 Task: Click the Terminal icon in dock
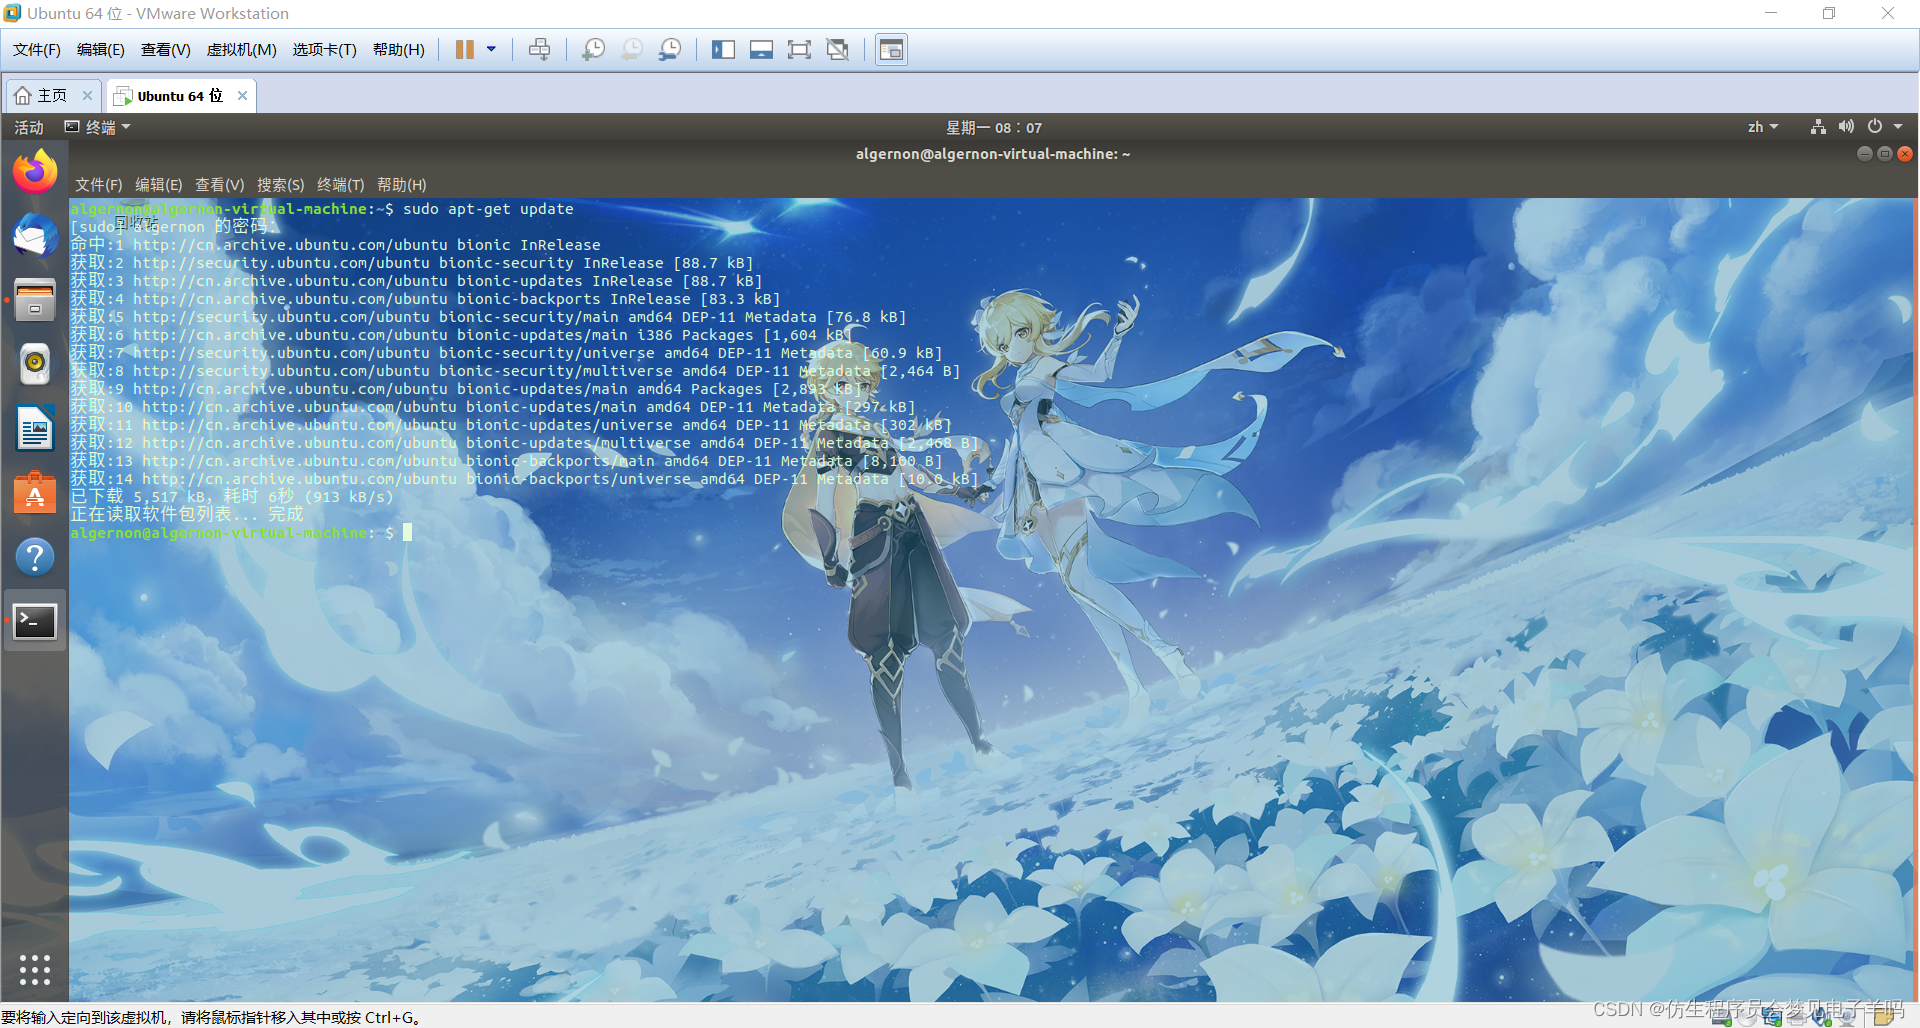pos(35,621)
